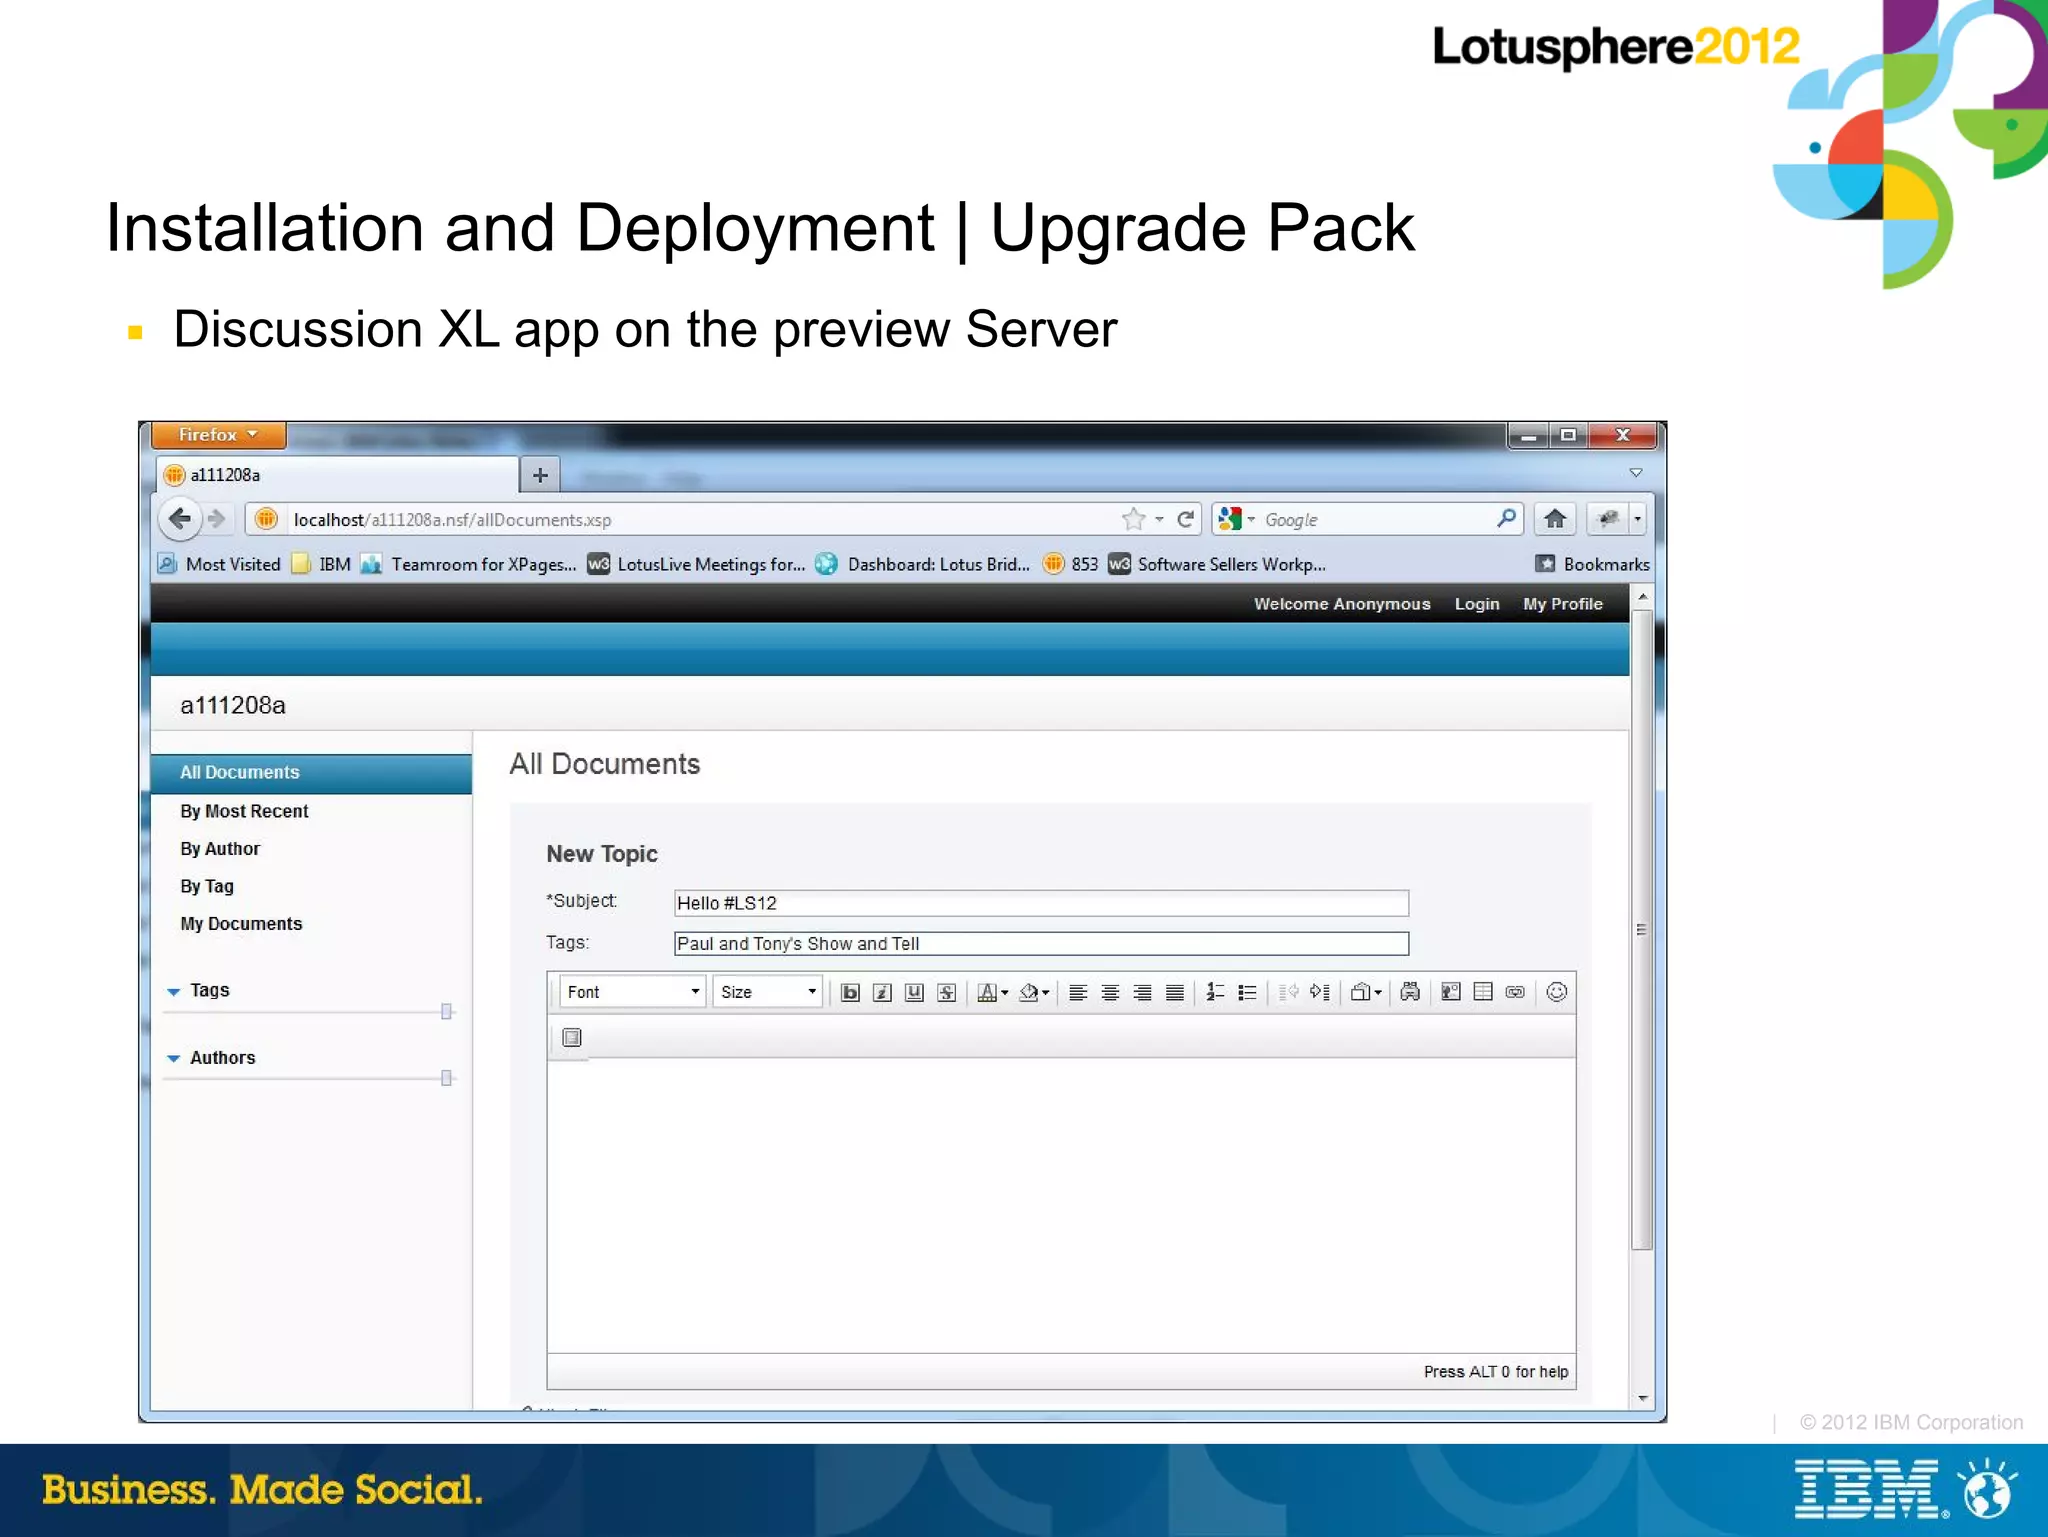Justify text in the editor
This screenshot has height=1537, width=2048.
pos(1175,992)
